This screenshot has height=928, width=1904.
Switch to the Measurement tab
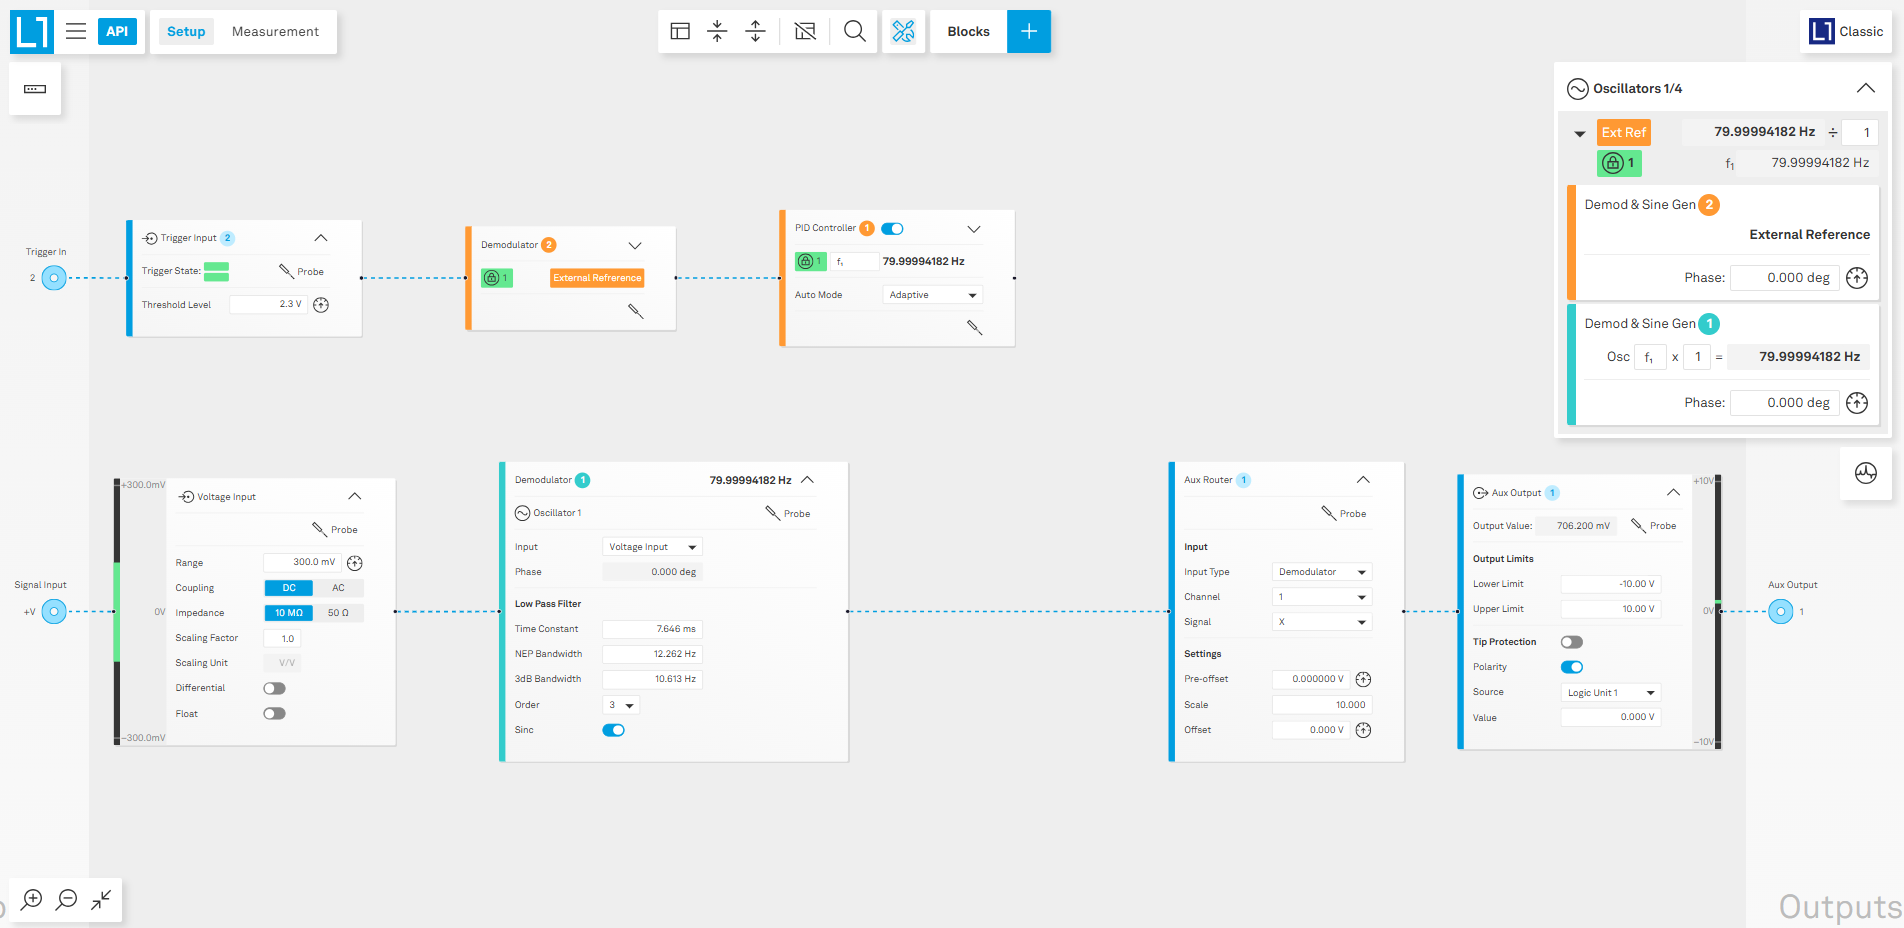(x=275, y=31)
